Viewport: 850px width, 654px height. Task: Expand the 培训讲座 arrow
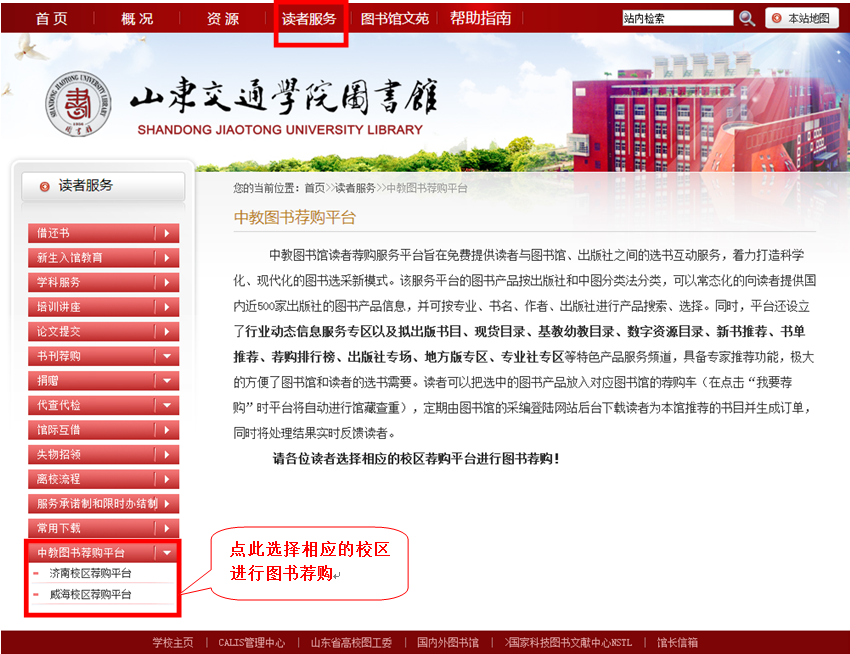(x=167, y=307)
